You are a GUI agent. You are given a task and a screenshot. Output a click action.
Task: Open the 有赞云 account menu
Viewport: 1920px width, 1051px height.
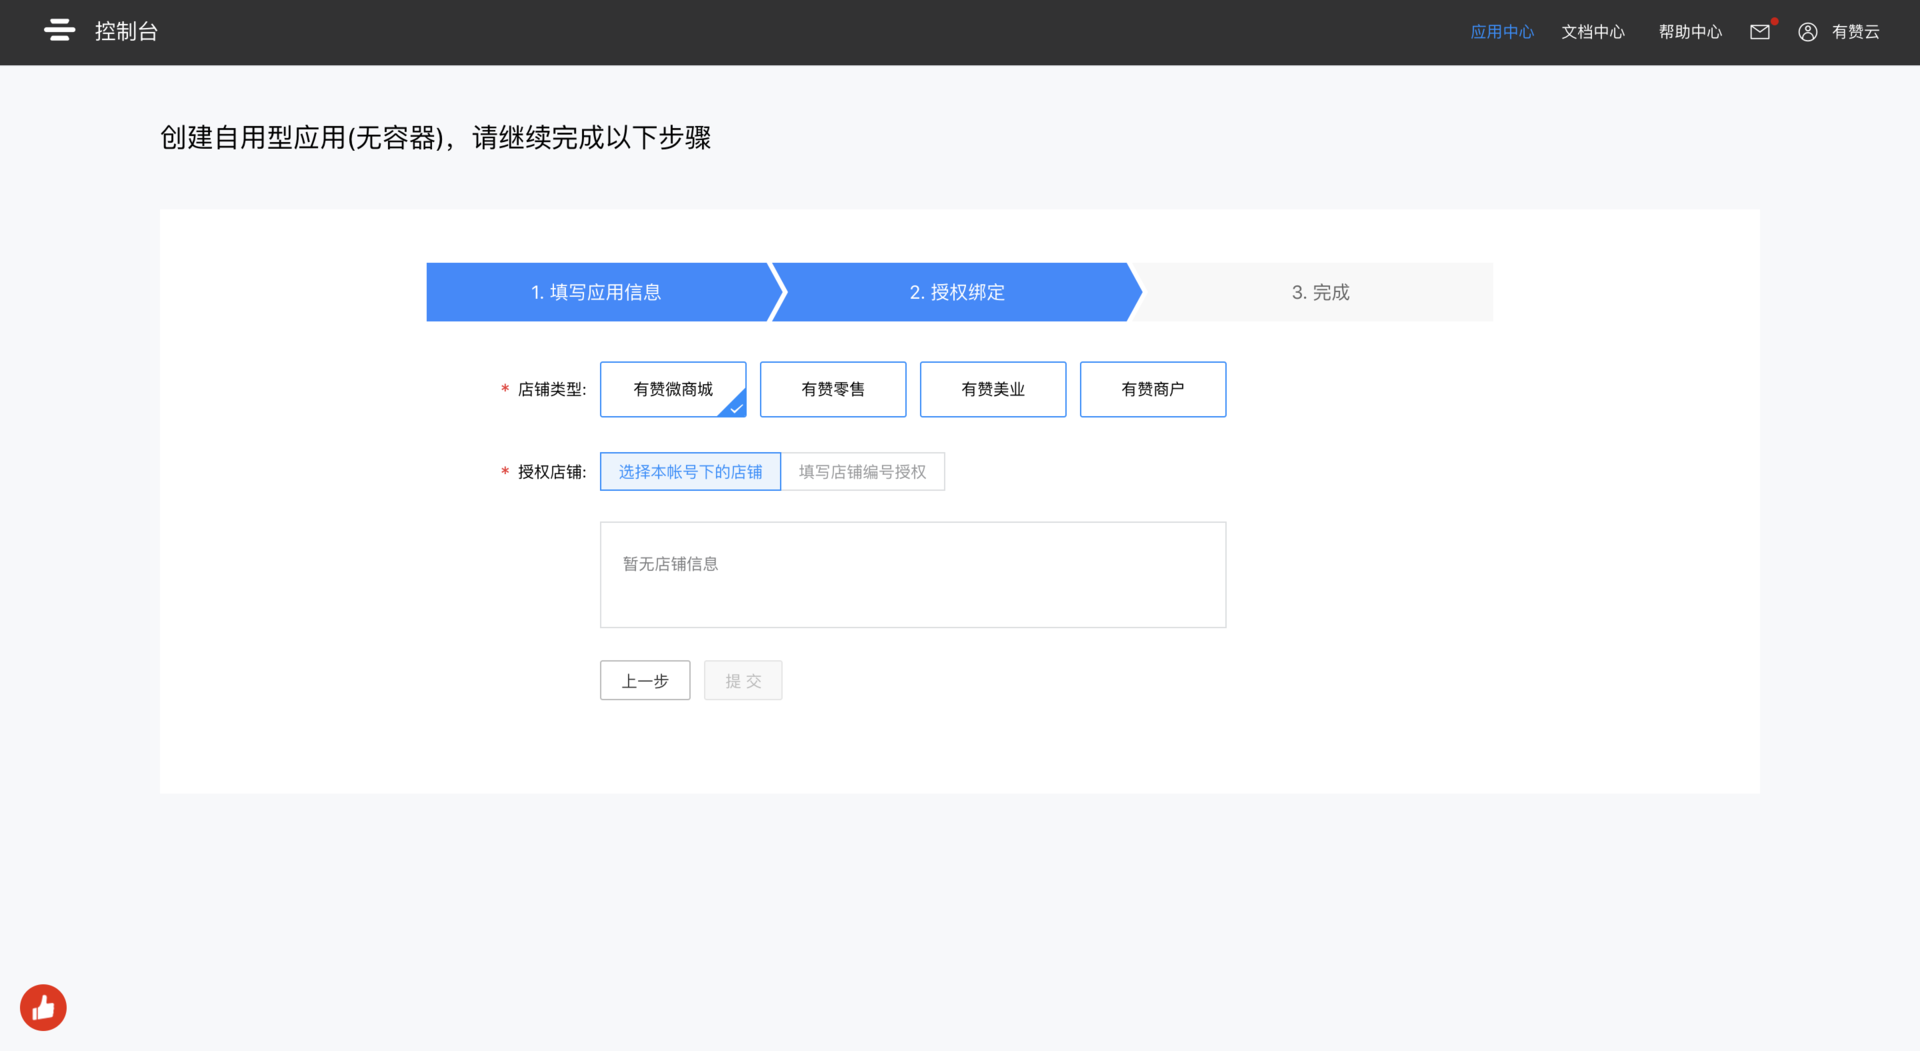point(1856,32)
